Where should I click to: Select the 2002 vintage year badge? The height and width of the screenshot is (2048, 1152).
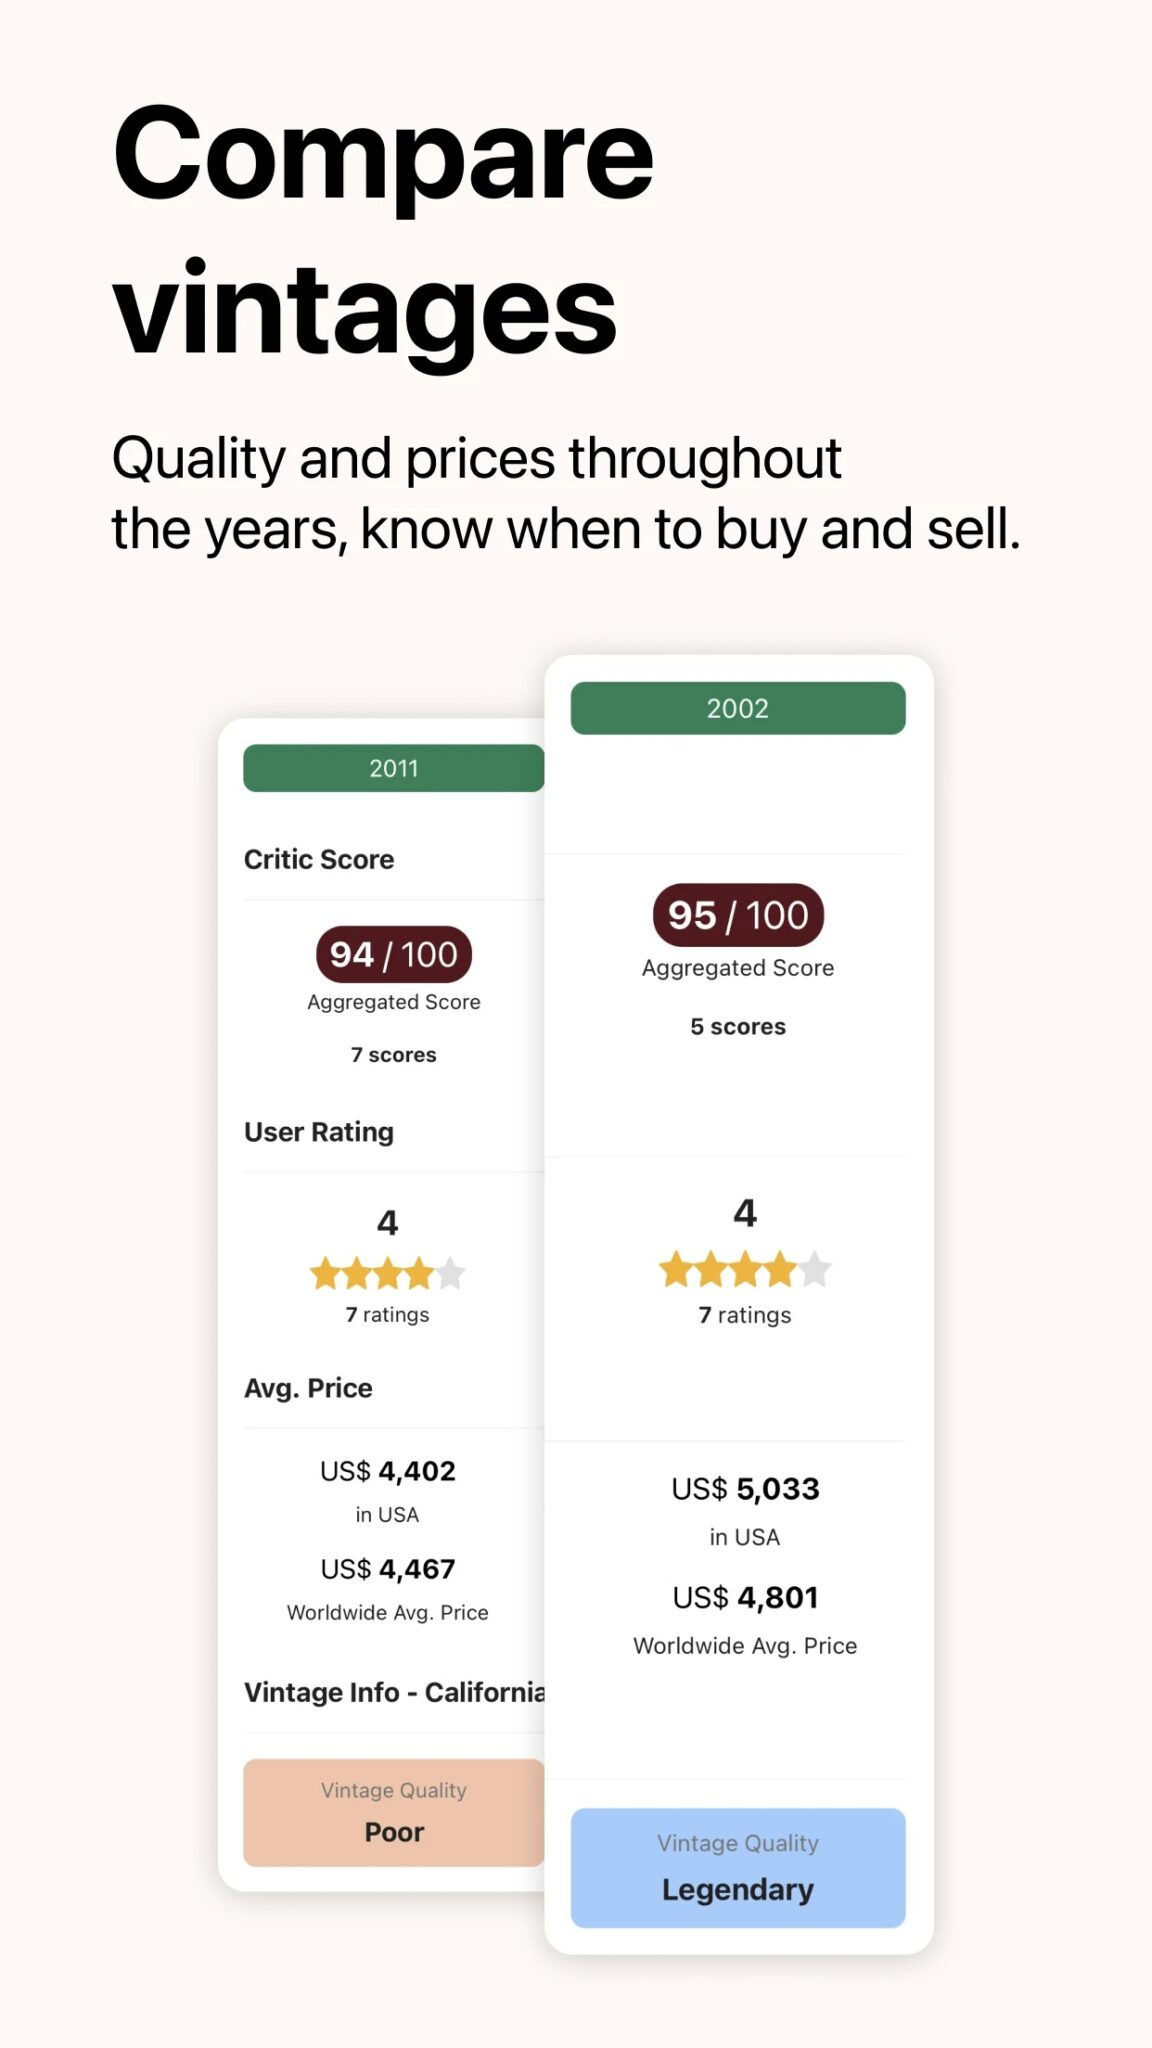click(737, 708)
